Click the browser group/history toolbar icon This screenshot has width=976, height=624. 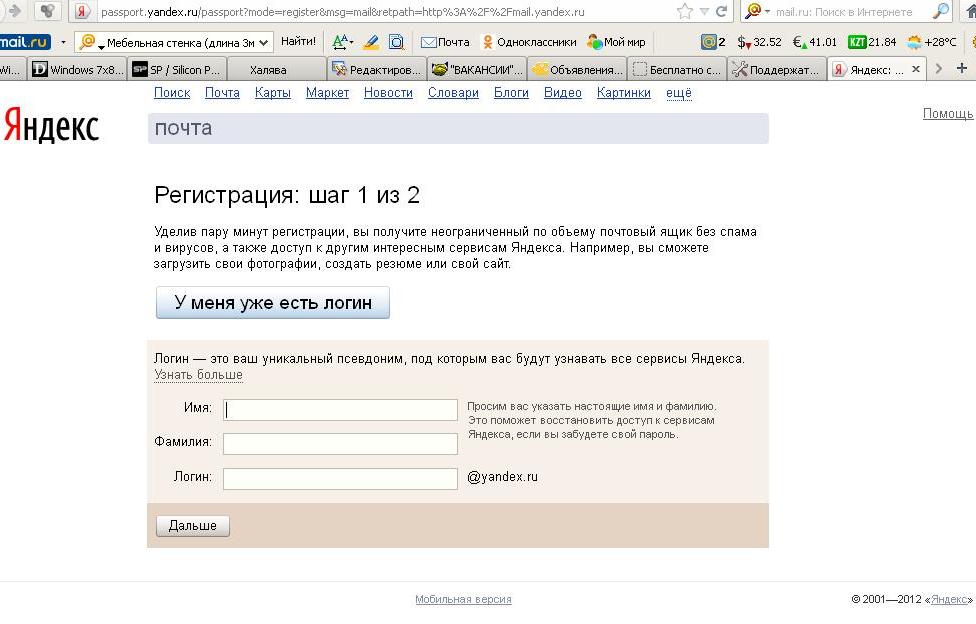click(47, 11)
